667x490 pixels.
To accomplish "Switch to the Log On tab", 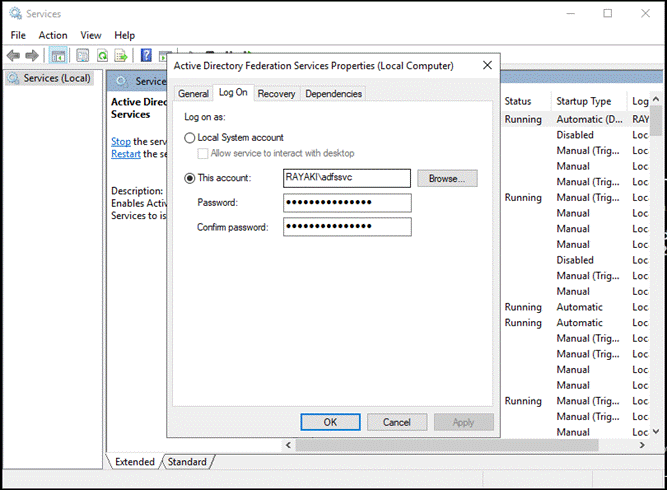I will (x=233, y=92).
